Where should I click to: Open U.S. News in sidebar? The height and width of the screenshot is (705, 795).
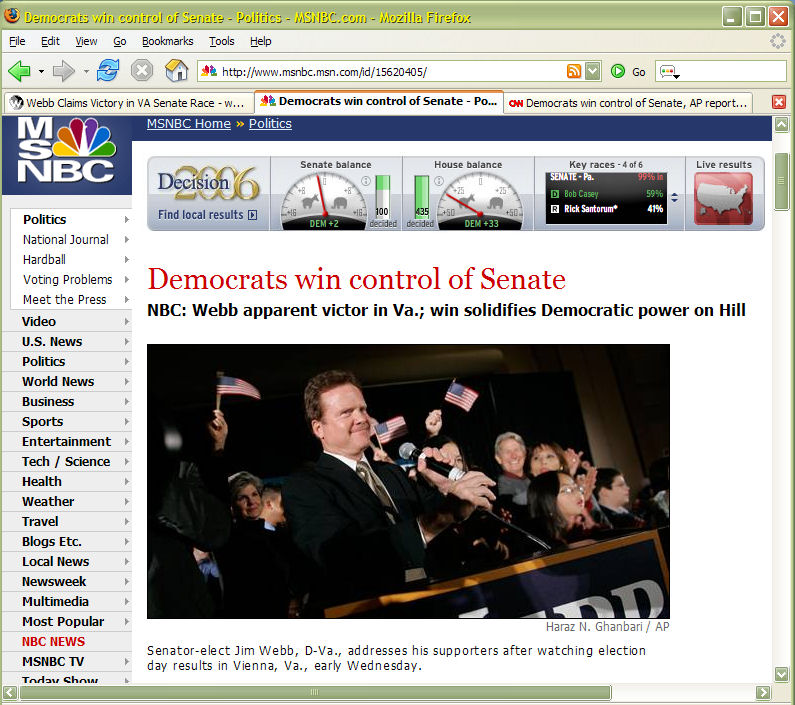point(52,341)
